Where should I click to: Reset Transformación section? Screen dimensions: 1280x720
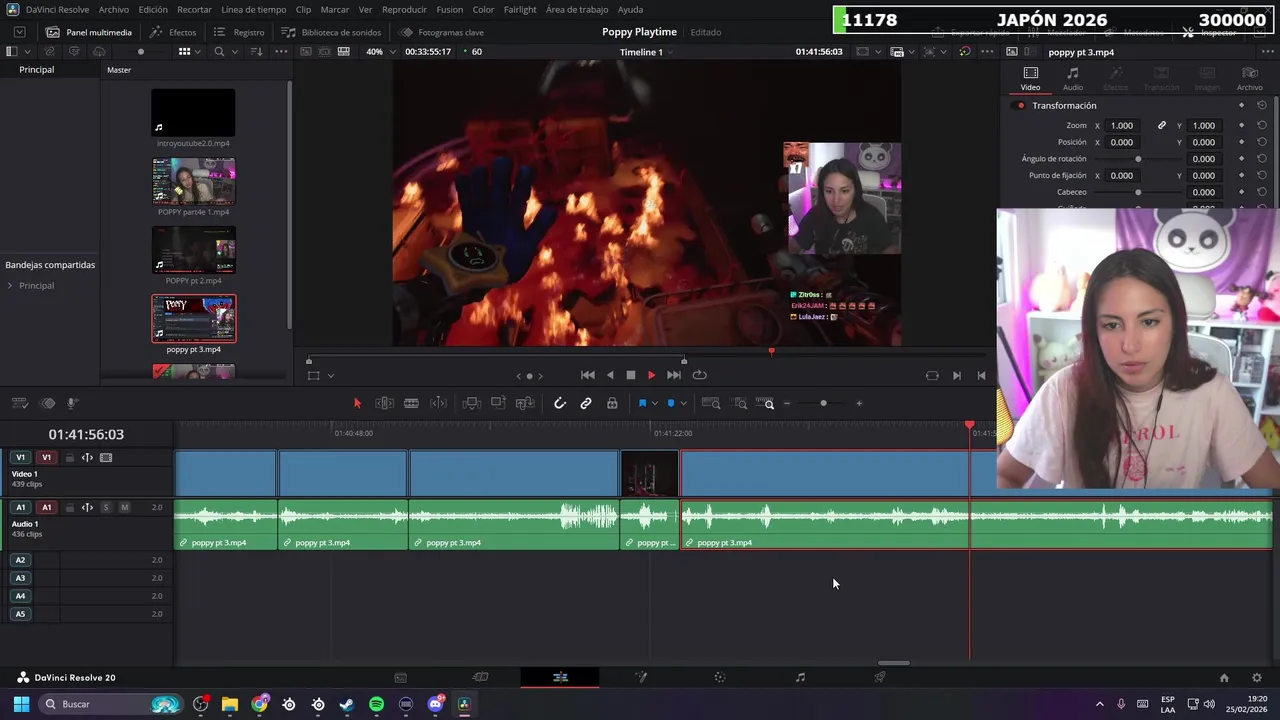point(1262,106)
